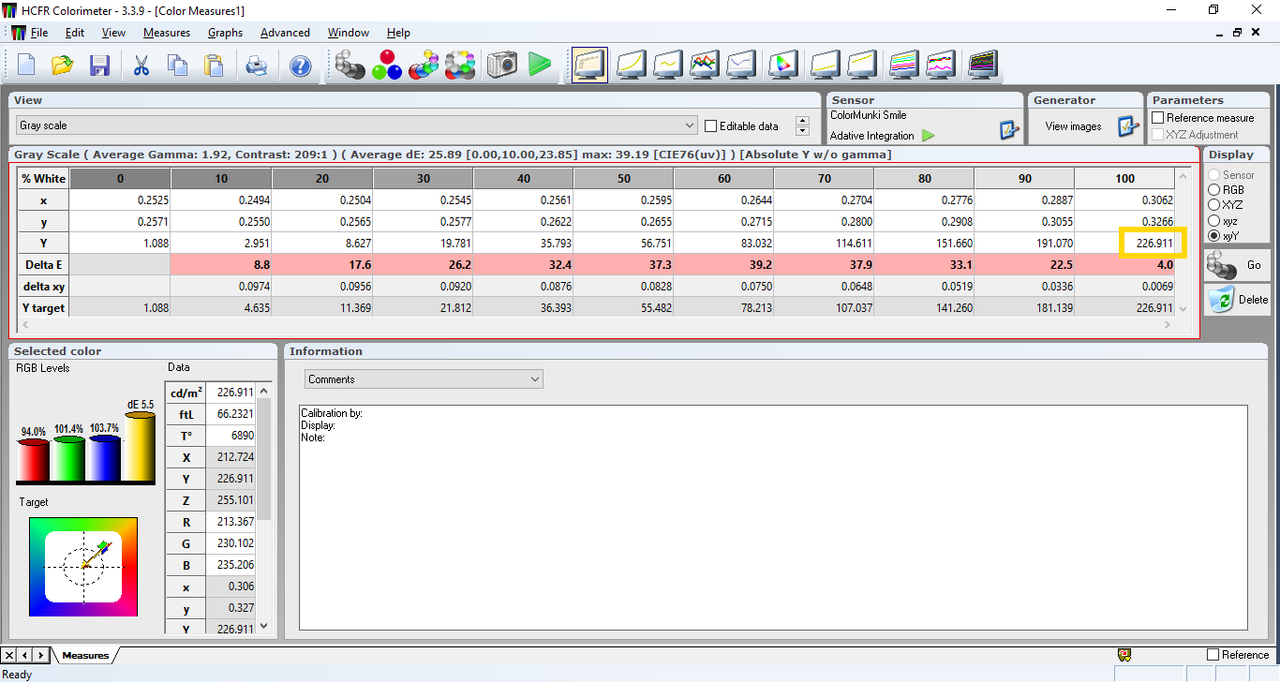
Task: Select xyY display radio button
Action: pos(1214,236)
